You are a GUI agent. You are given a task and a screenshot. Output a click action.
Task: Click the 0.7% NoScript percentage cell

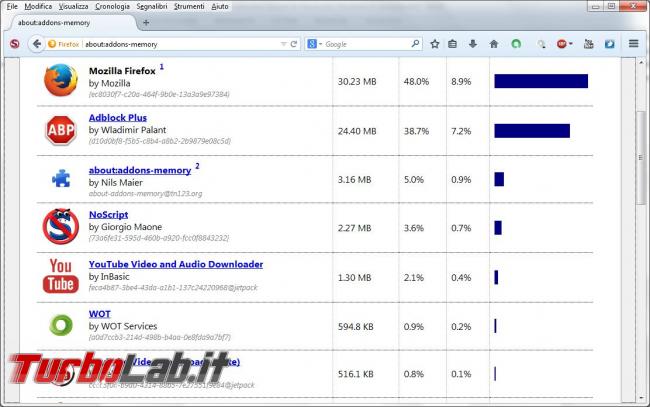(x=461, y=228)
